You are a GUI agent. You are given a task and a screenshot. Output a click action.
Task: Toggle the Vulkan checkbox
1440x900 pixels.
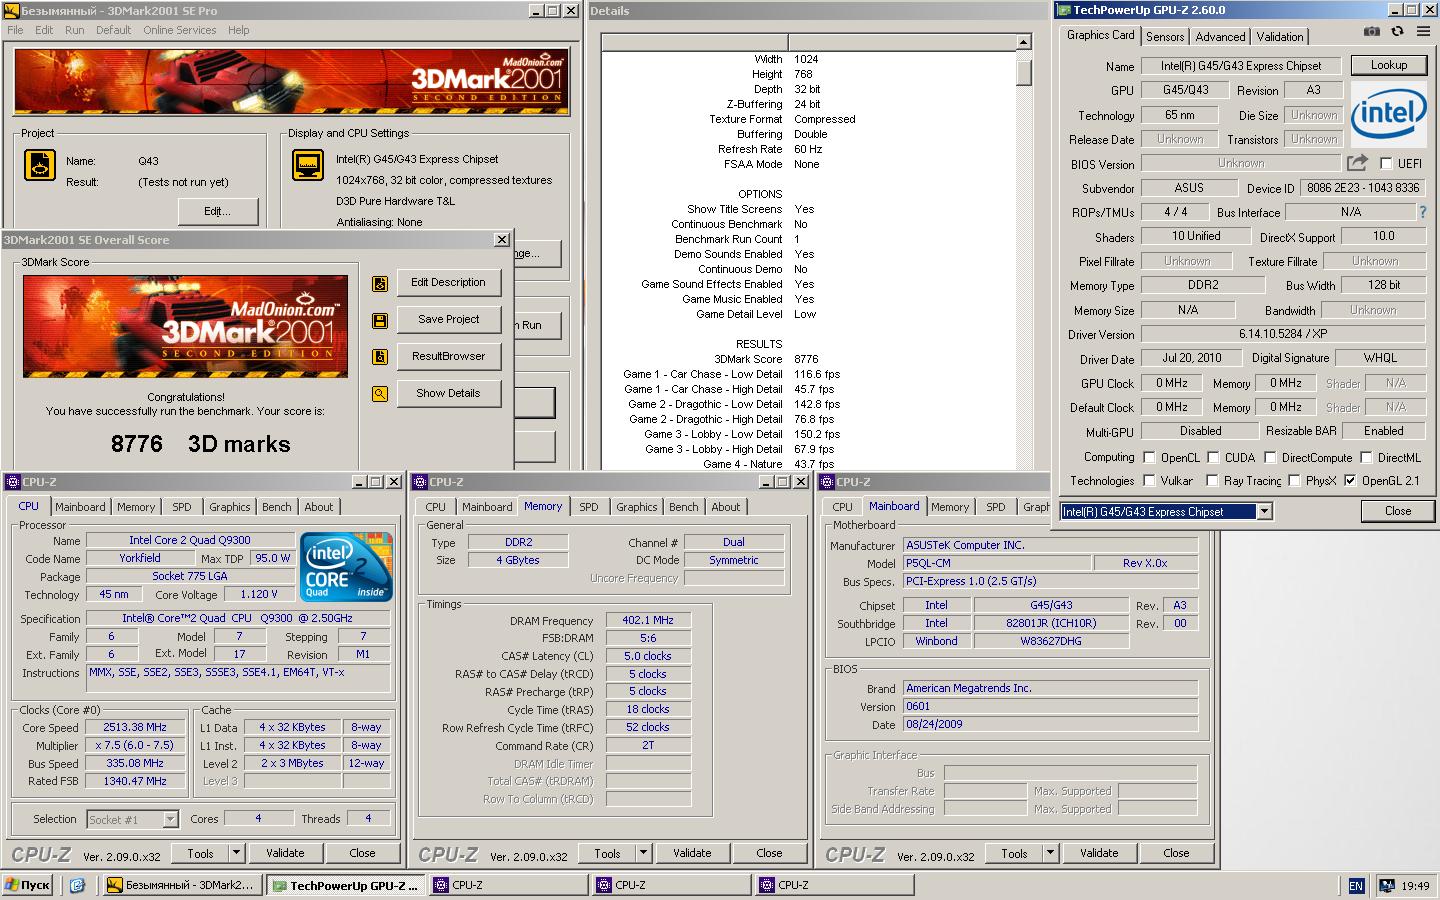[1148, 481]
